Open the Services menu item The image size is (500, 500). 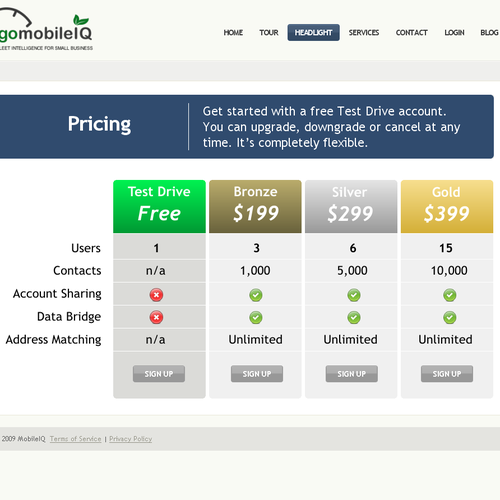pyautogui.click(x=364, y=33)
